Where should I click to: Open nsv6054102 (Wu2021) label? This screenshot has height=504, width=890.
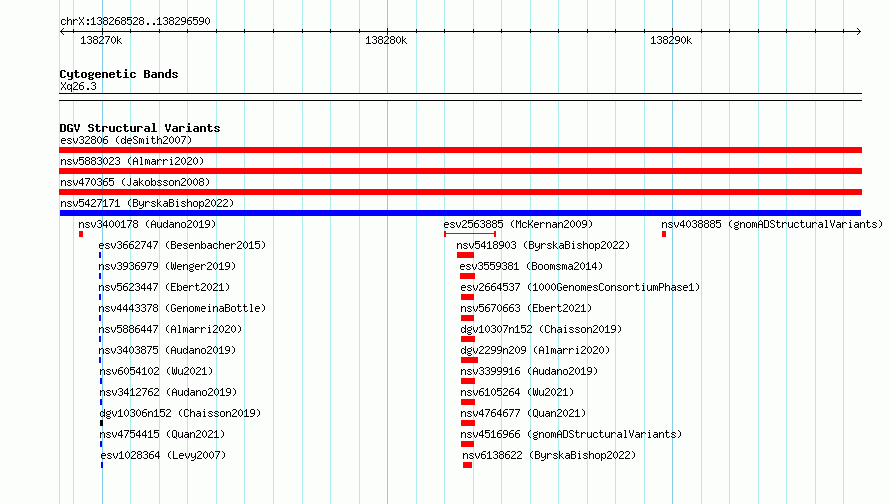(156, 371)
